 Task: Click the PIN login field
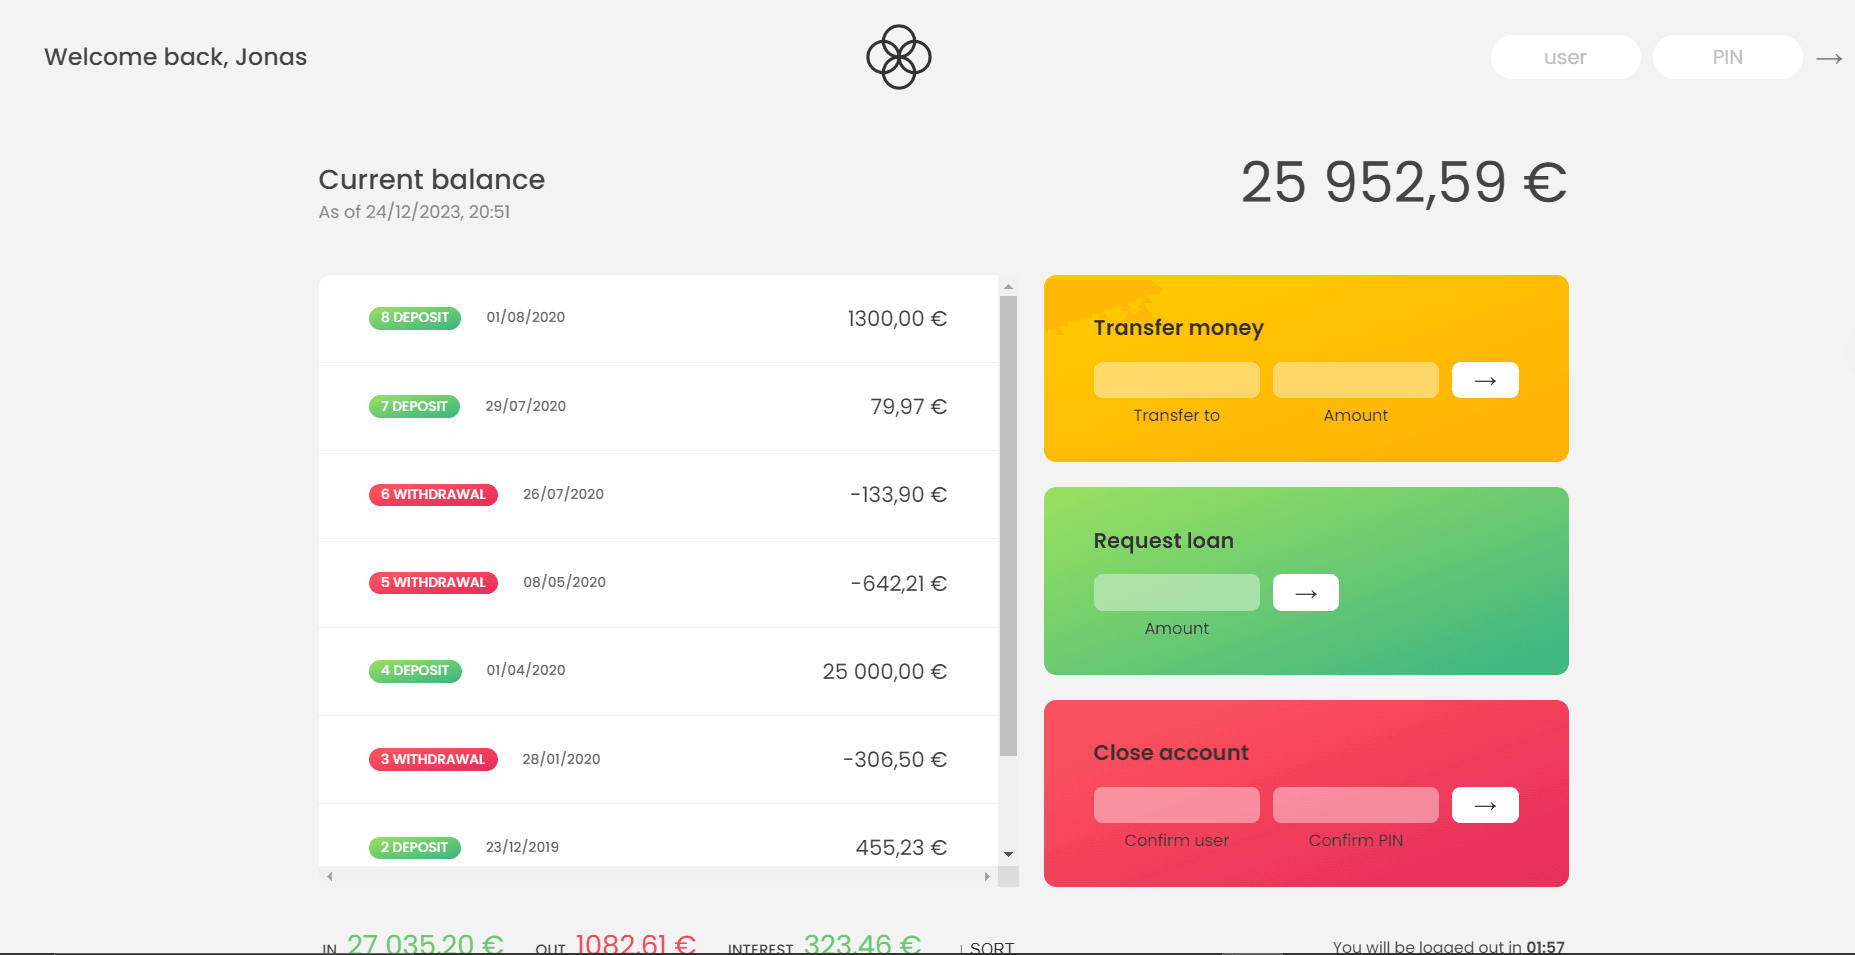pyautogui.click(x=1727, y=57)
